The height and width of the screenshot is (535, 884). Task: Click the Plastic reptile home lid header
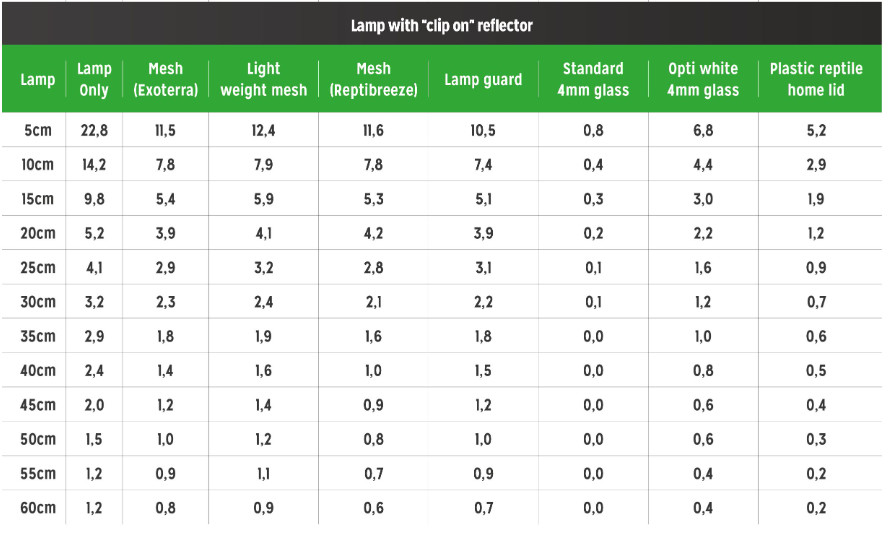click(816, 79)
